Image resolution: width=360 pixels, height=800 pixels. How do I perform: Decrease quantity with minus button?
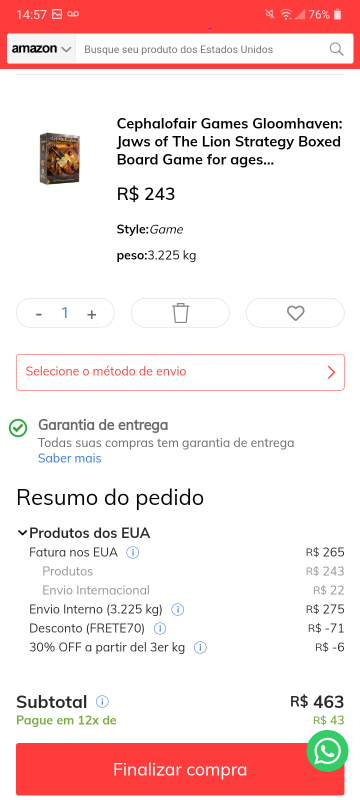(x=39, y=314)
